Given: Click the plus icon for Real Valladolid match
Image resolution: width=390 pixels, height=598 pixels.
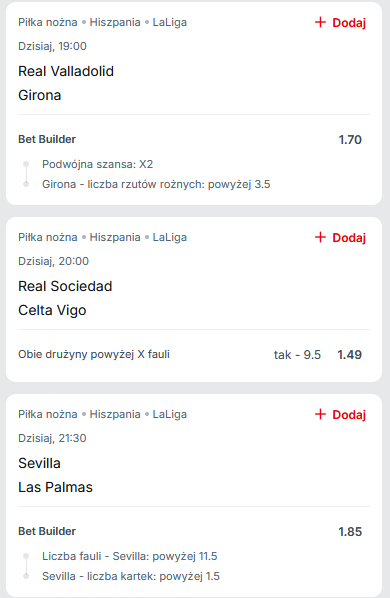Looking at the screenshot, I should pos(320,23).
